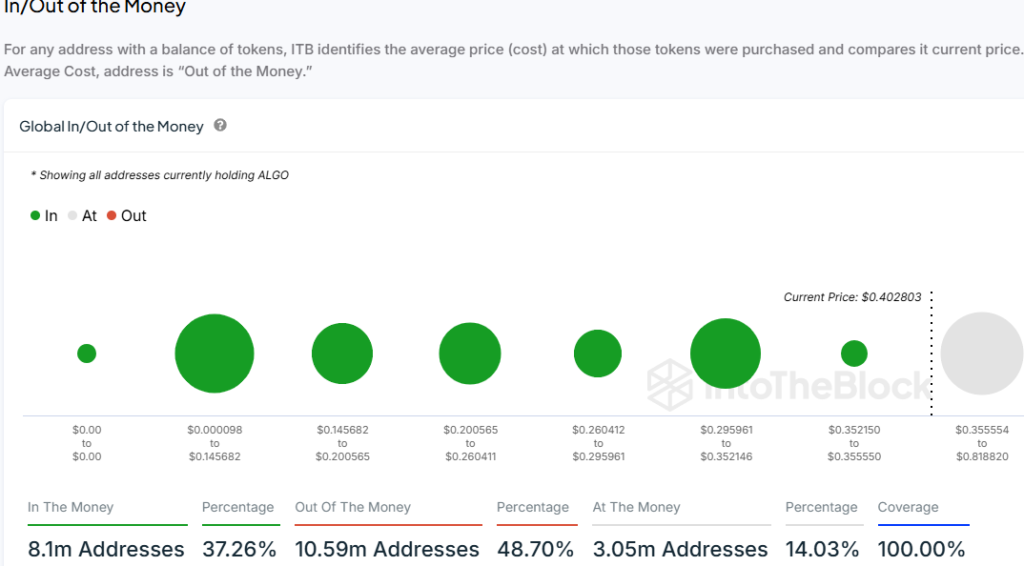This screenshot has height=566, width=1024.
Task: Select small bubble for $0.352150 to $0.355550
Action: pos(854,353)
